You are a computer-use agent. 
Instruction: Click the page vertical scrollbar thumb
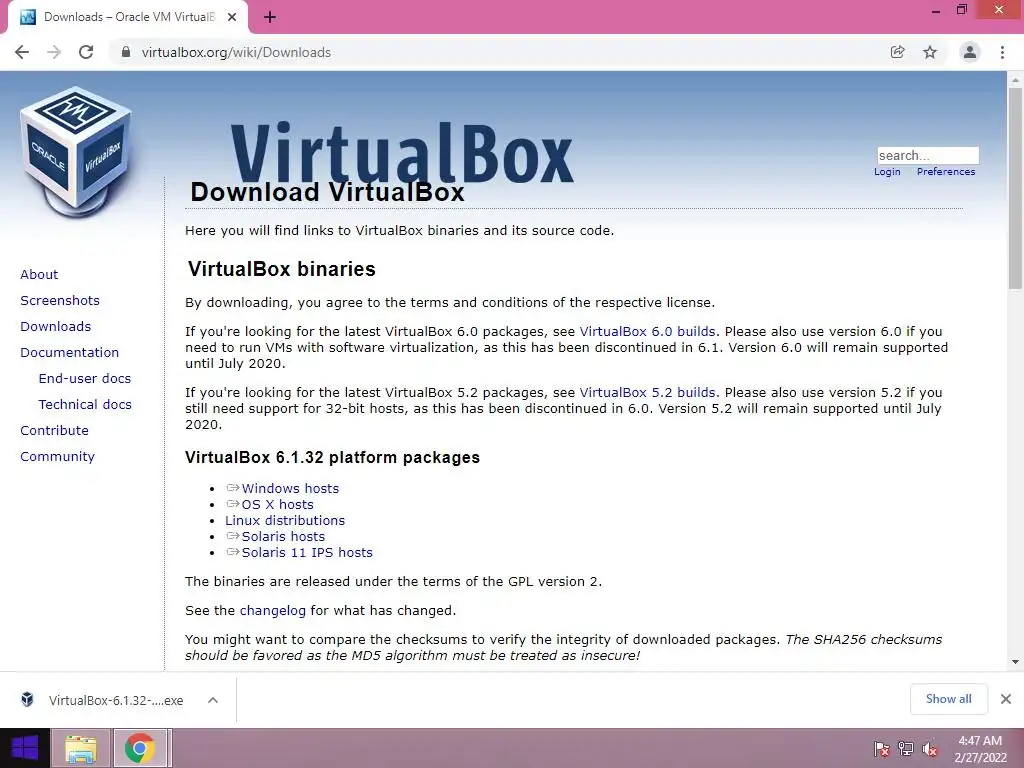click(1015, 187)
